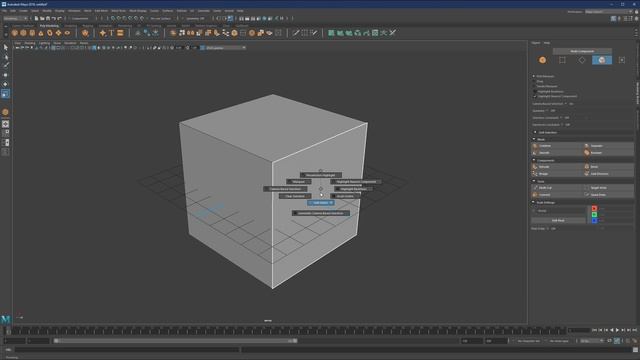This screenshot has height=360, width=640.
Task: Collapse the Mesh section in Modeling Toolkit
Action: coord(534,139)
